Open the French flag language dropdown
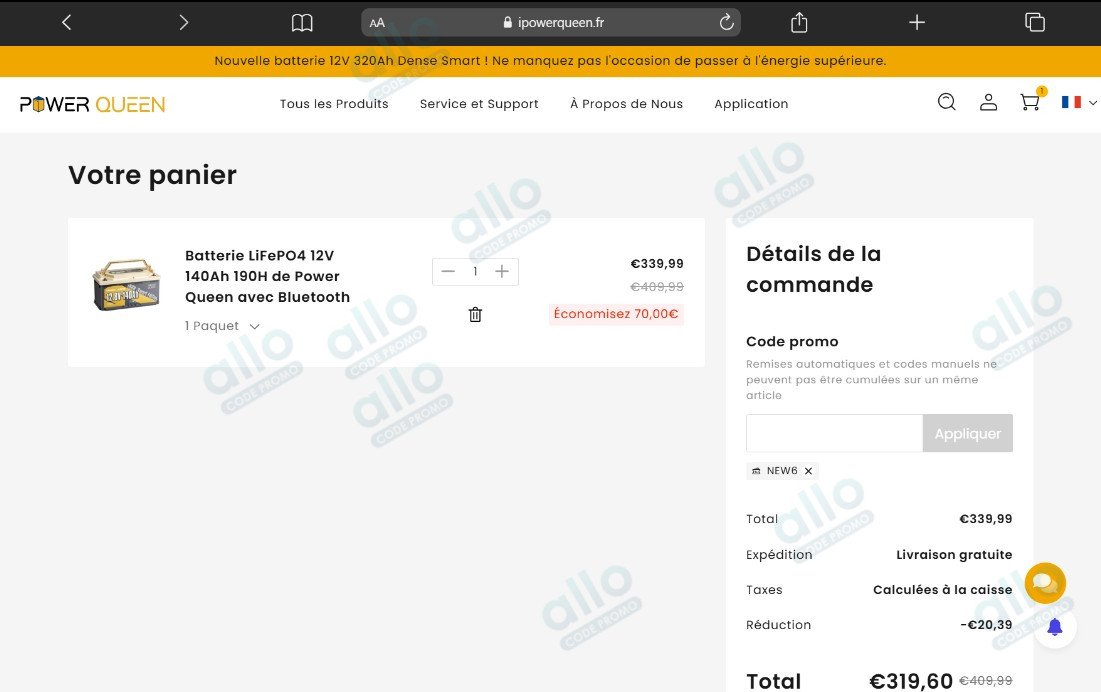 (1079, 102)
